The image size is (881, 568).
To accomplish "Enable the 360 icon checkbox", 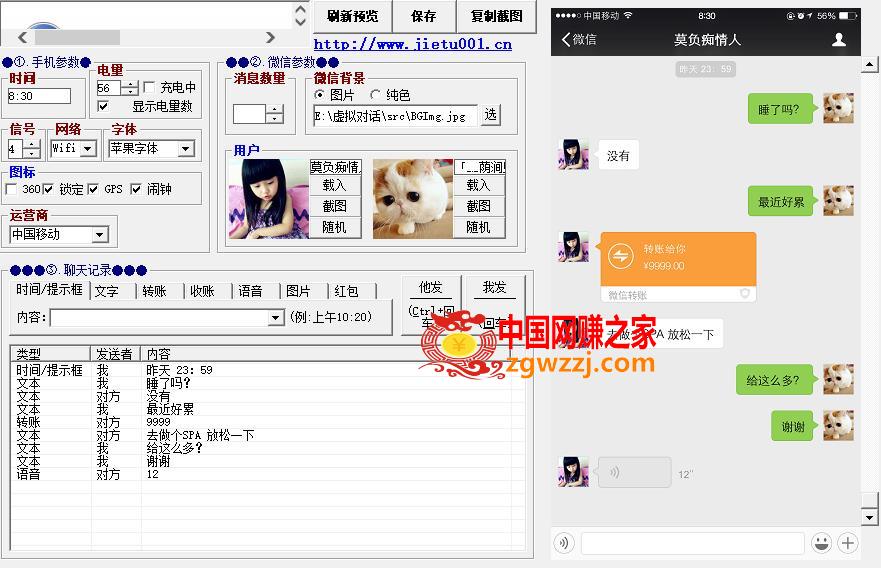I will tap(11, 189).
